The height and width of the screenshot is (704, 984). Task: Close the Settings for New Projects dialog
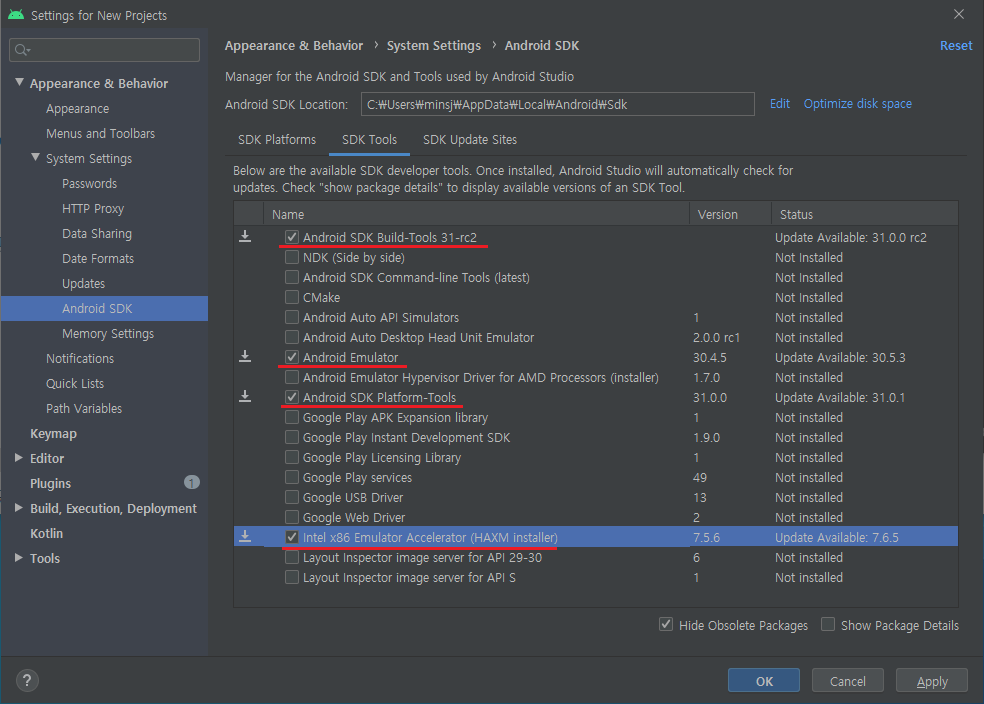click(958, 14)
